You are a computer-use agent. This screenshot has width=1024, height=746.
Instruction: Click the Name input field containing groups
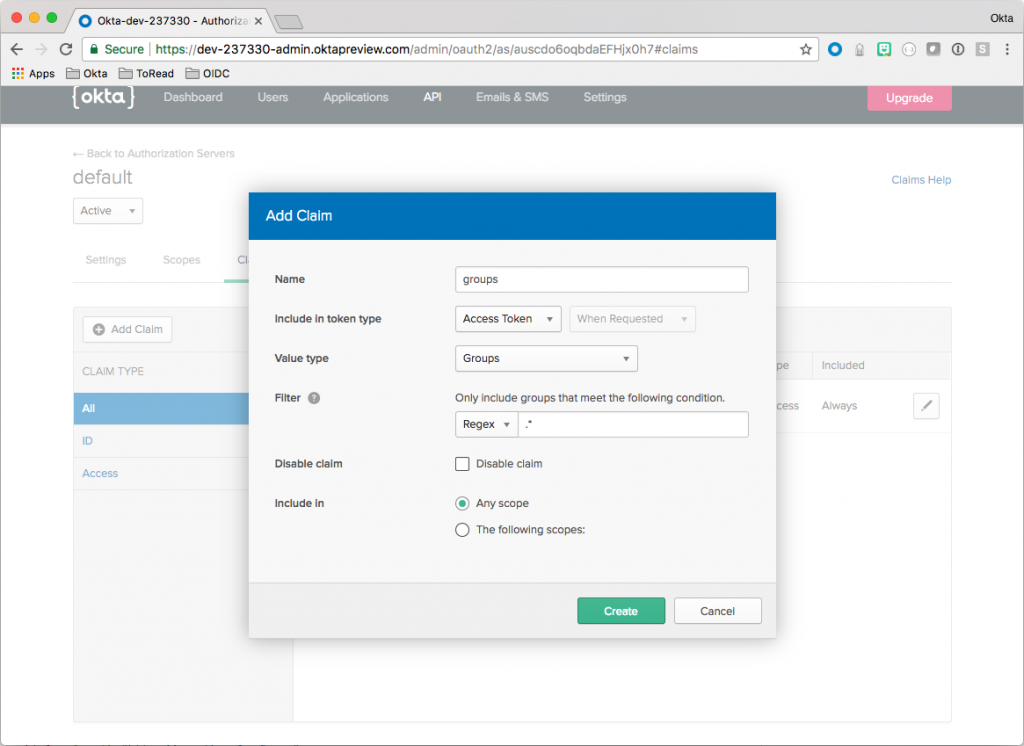pos(601,280)
